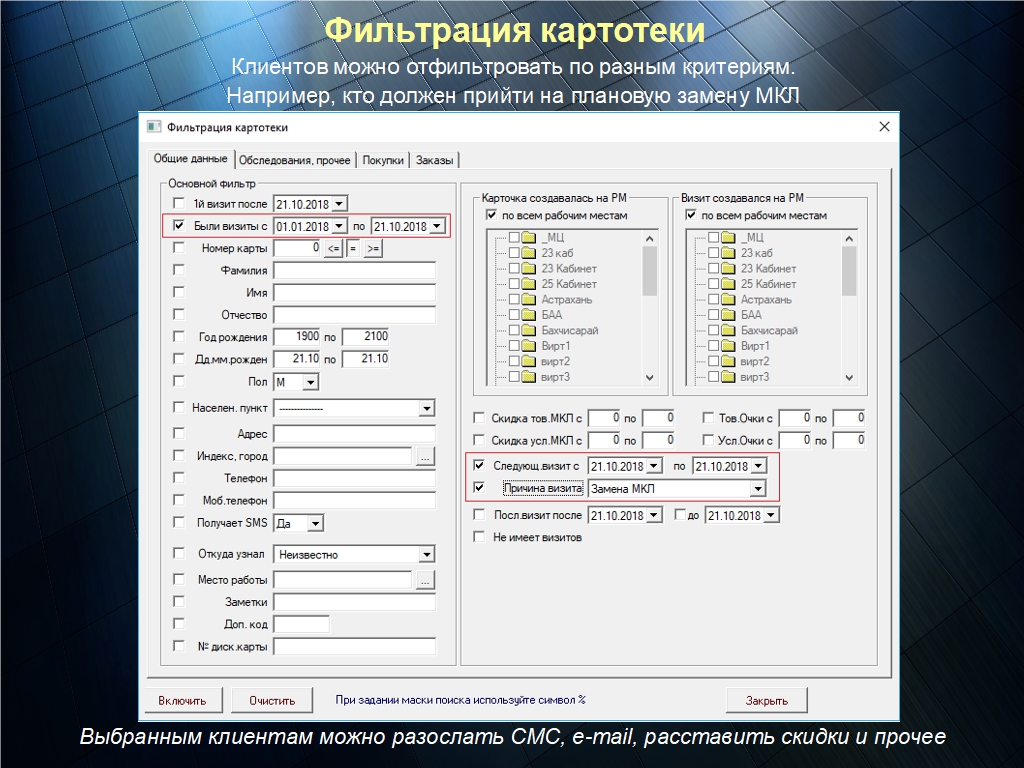Open the Причина визита dropdown
Image resolution: width=1024 pixels, height=768 pixels.
pyautogui.click(x=758, y=489)
